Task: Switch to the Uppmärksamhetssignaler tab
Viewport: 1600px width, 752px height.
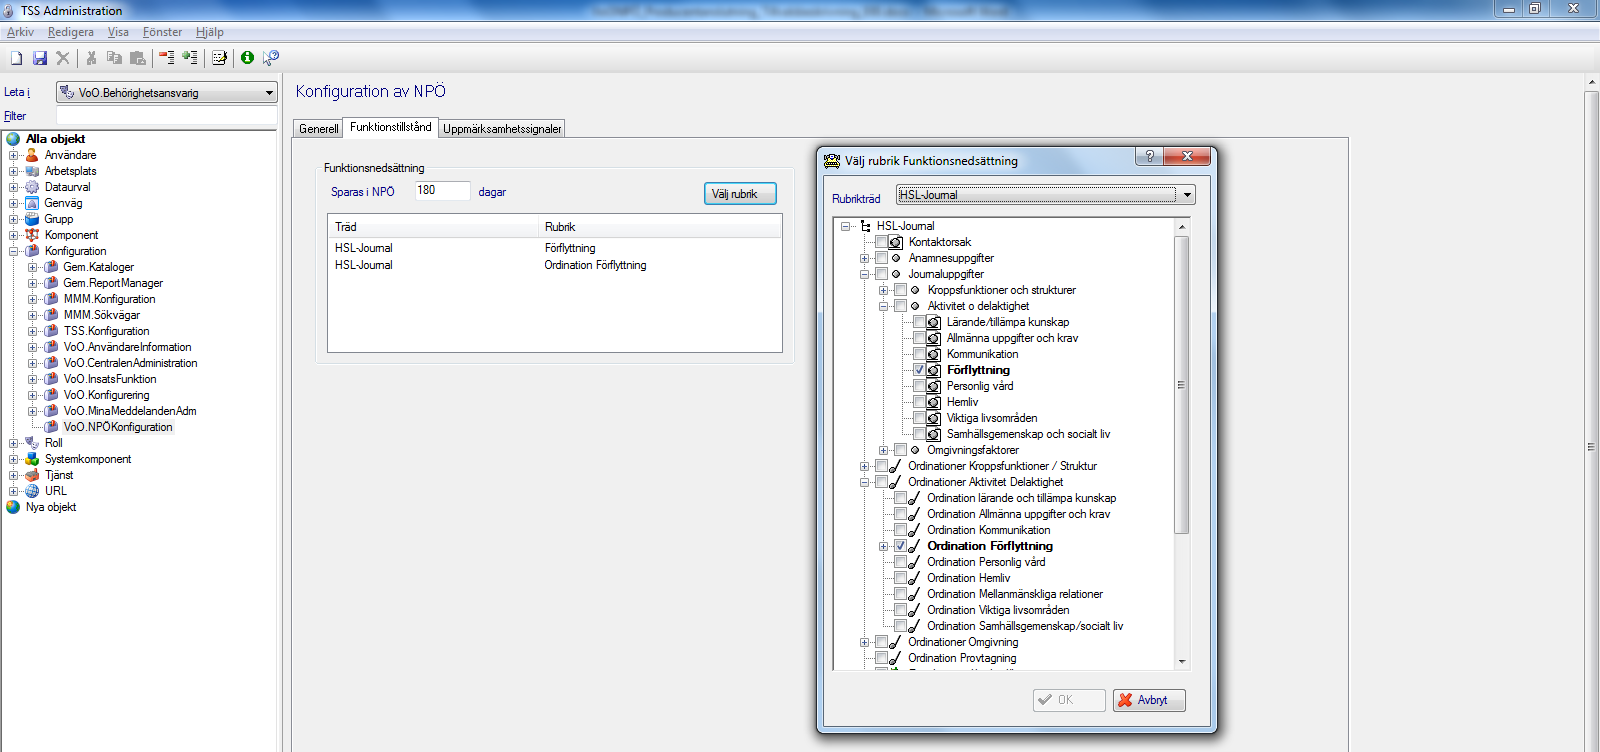Action: 502,129
